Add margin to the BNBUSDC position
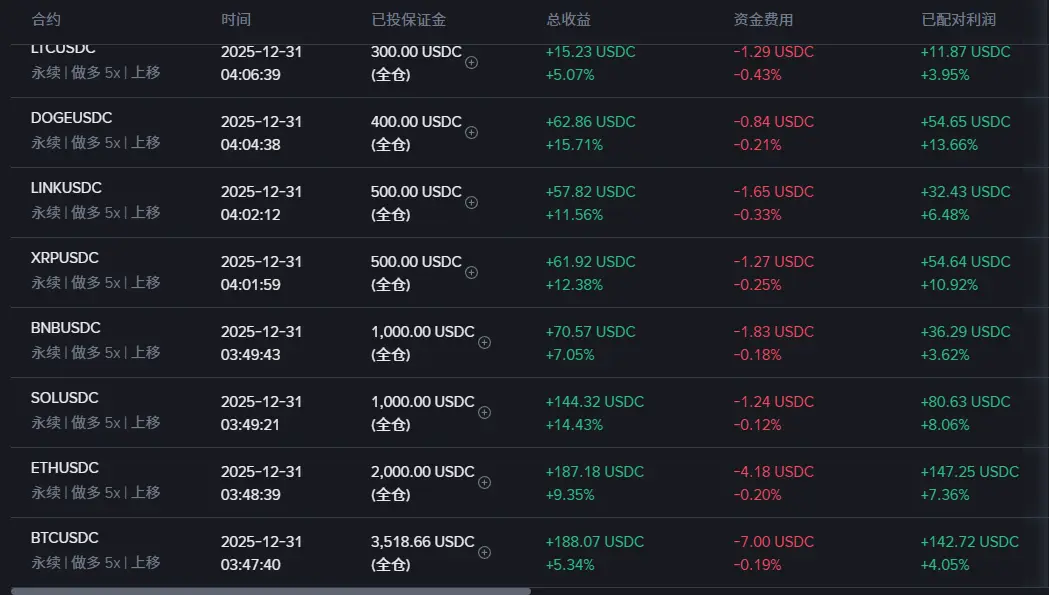This screenshot has width=1049, height=595. click(x=484, y=343)
